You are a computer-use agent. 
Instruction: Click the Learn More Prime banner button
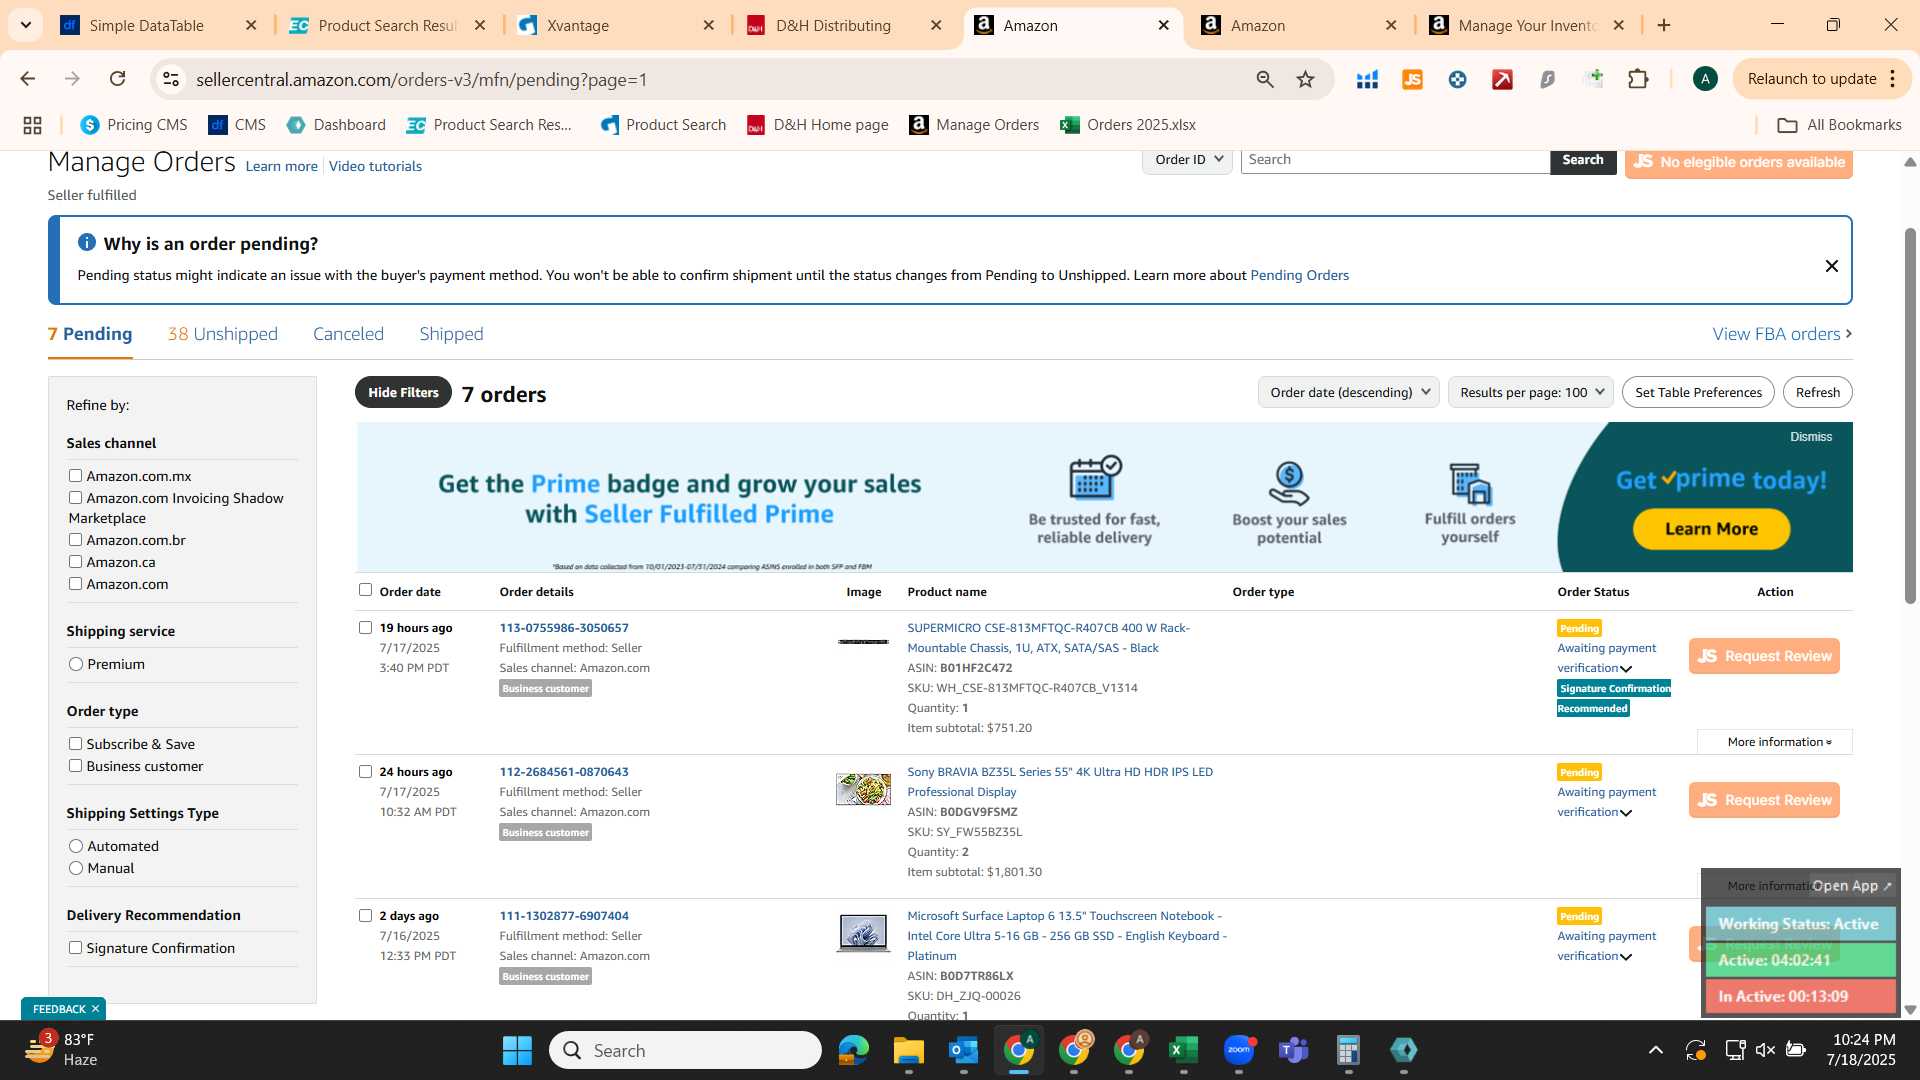pyautogui.click(x=1711, y=529)
